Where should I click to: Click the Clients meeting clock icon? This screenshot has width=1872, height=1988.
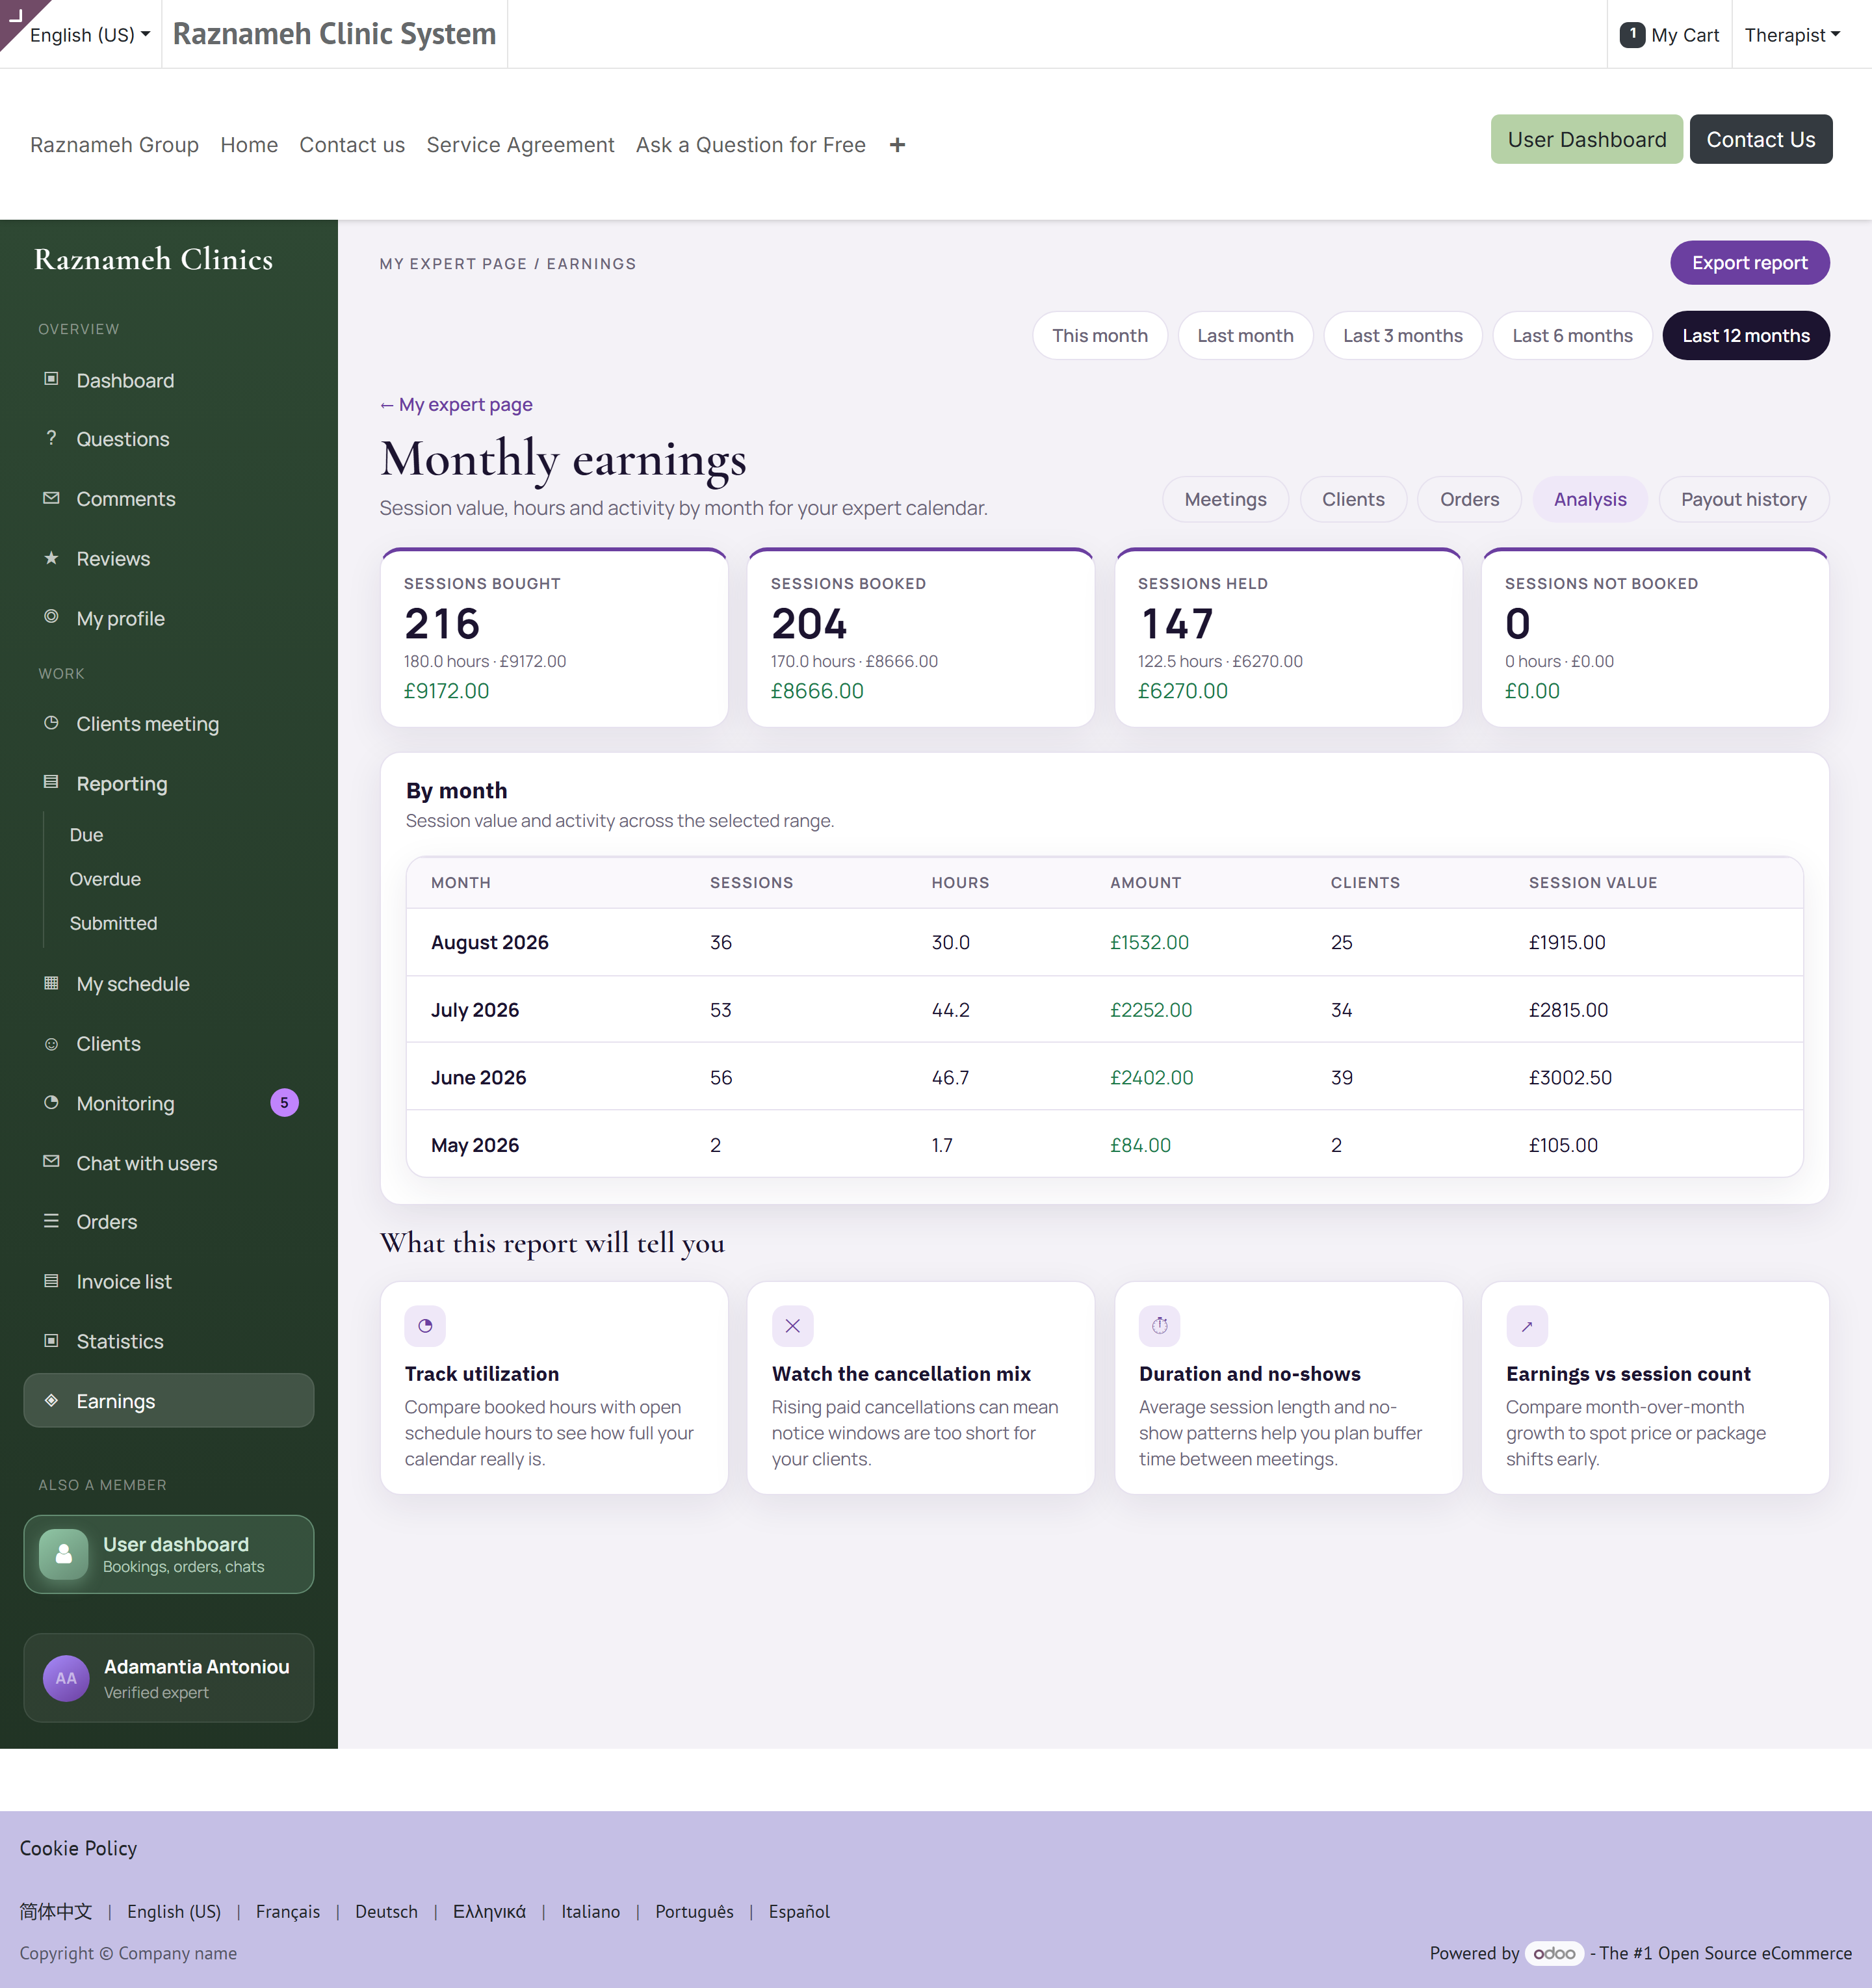point(51,723)
